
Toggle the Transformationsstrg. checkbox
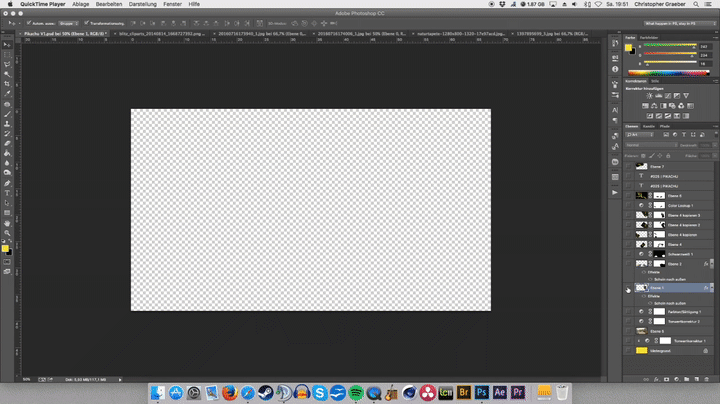pyautogui.click(x=87, y=21)
